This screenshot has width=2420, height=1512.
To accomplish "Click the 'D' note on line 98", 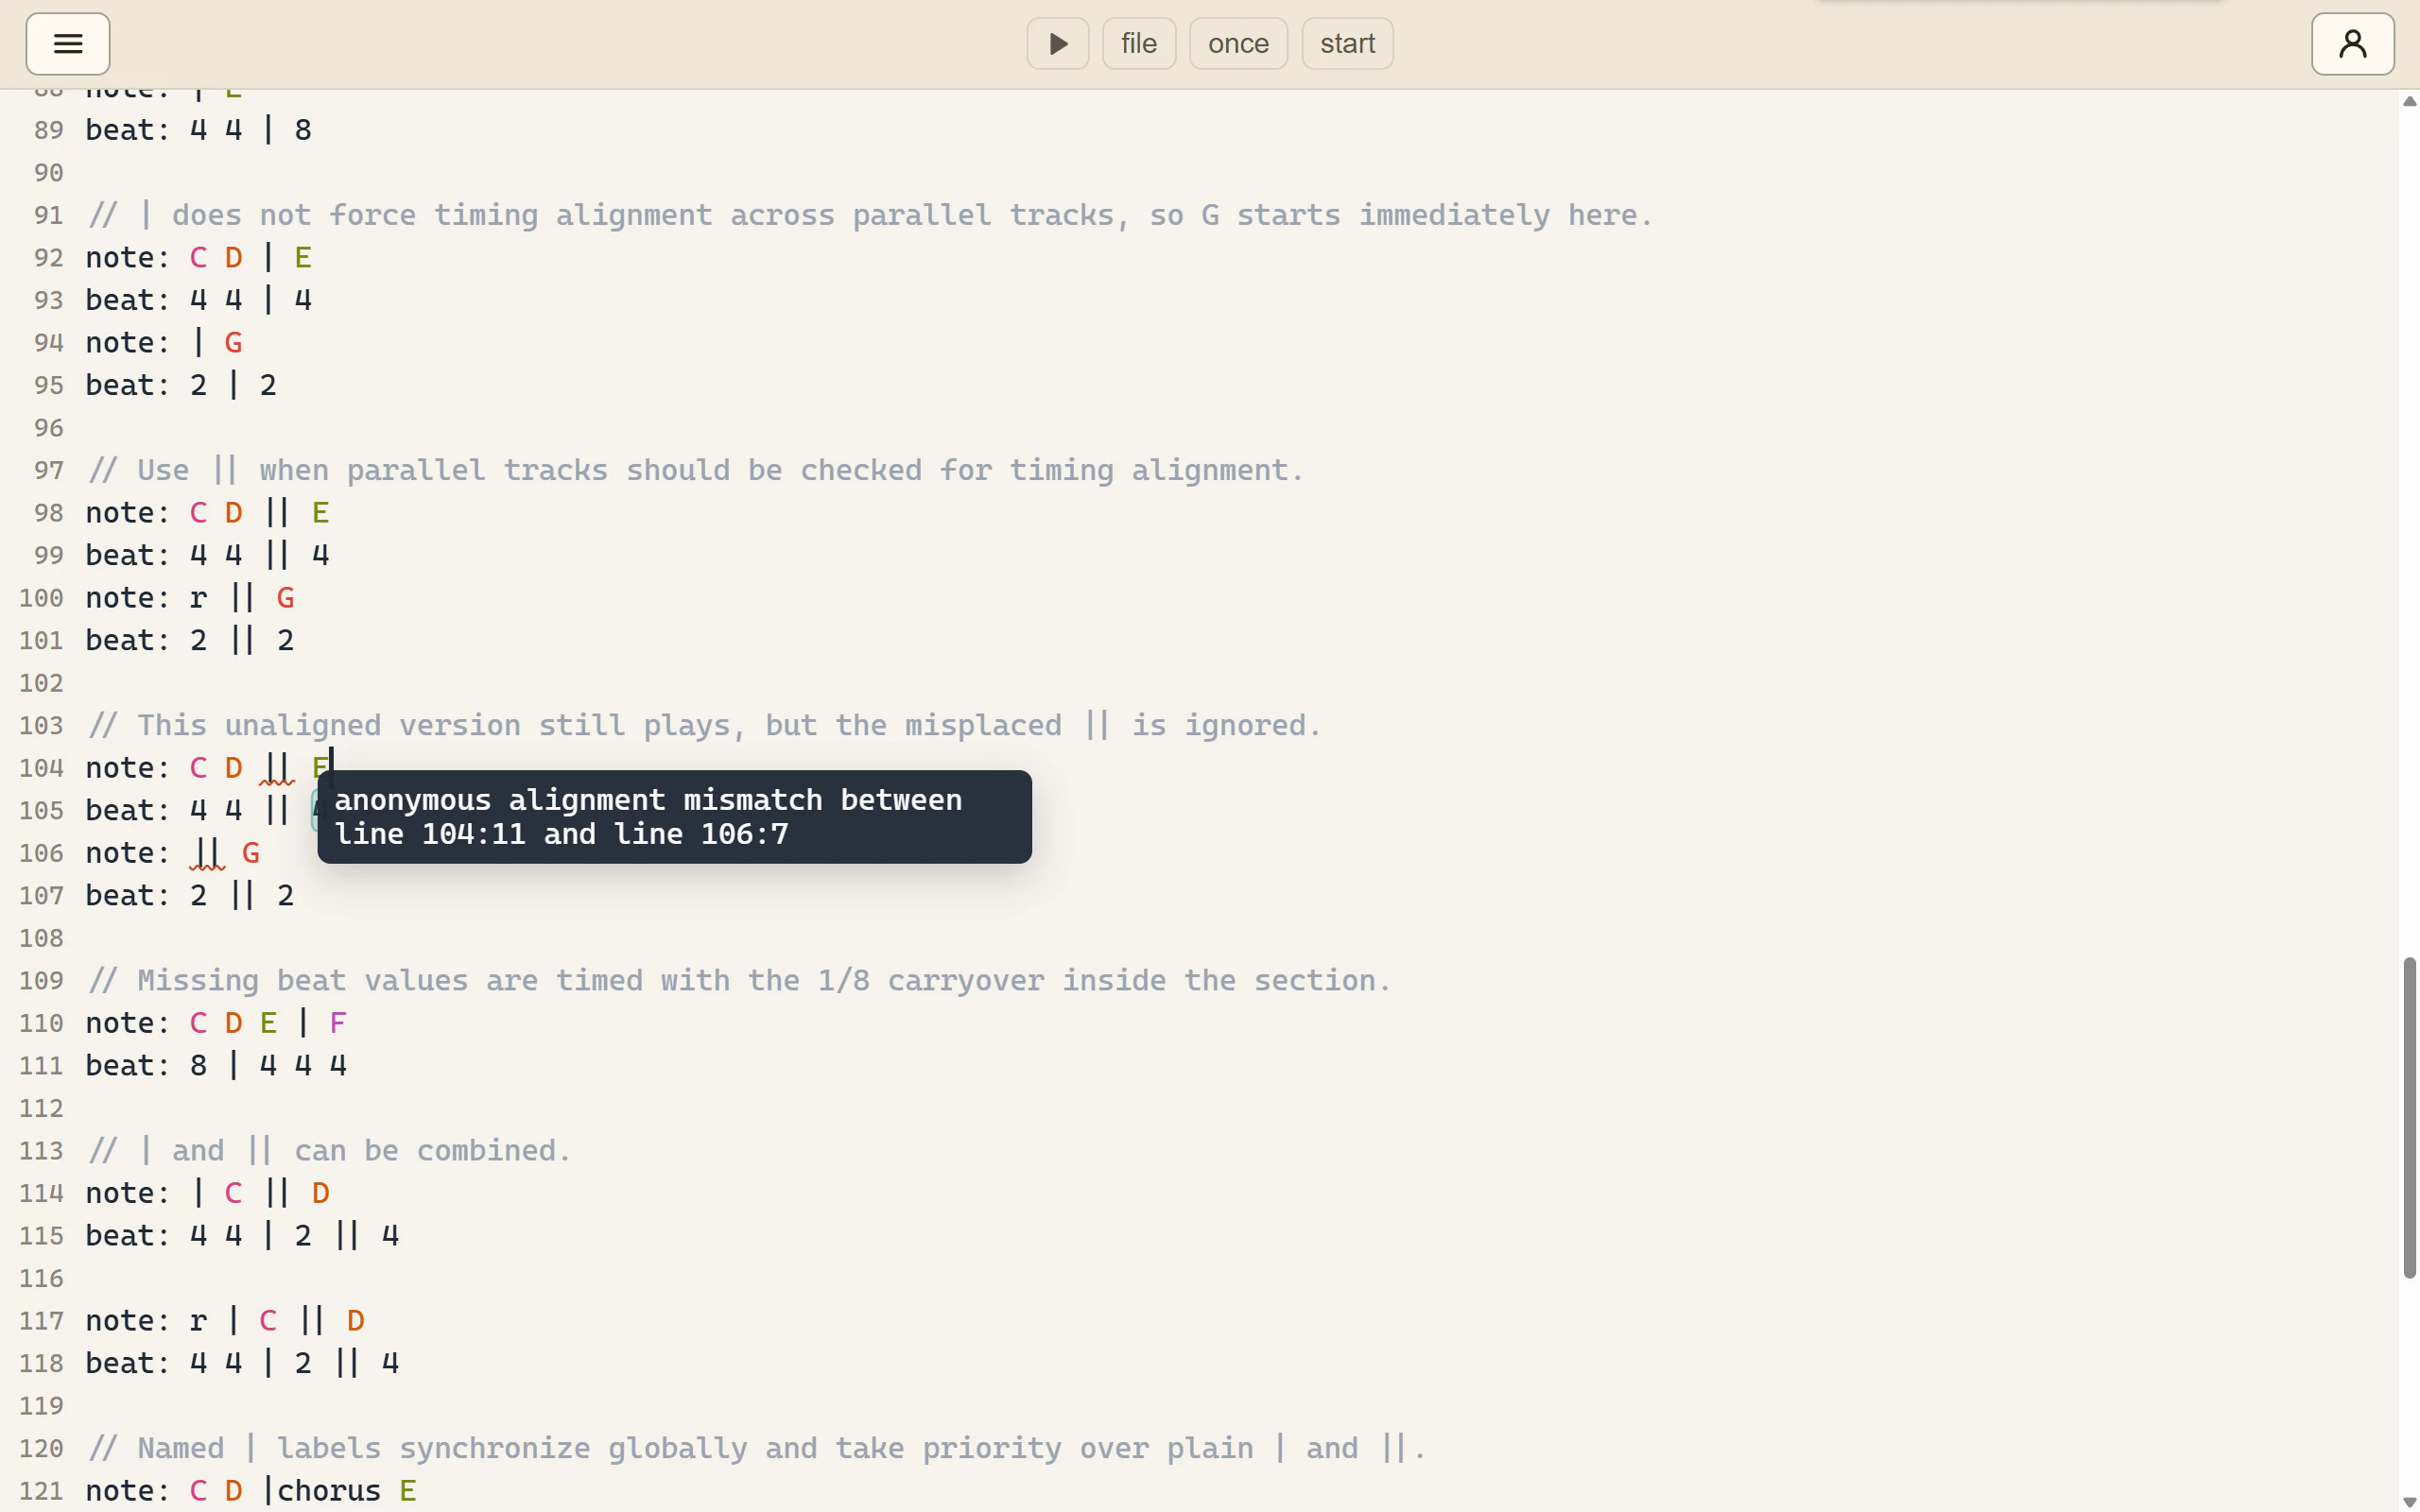I will coord(233,513).
